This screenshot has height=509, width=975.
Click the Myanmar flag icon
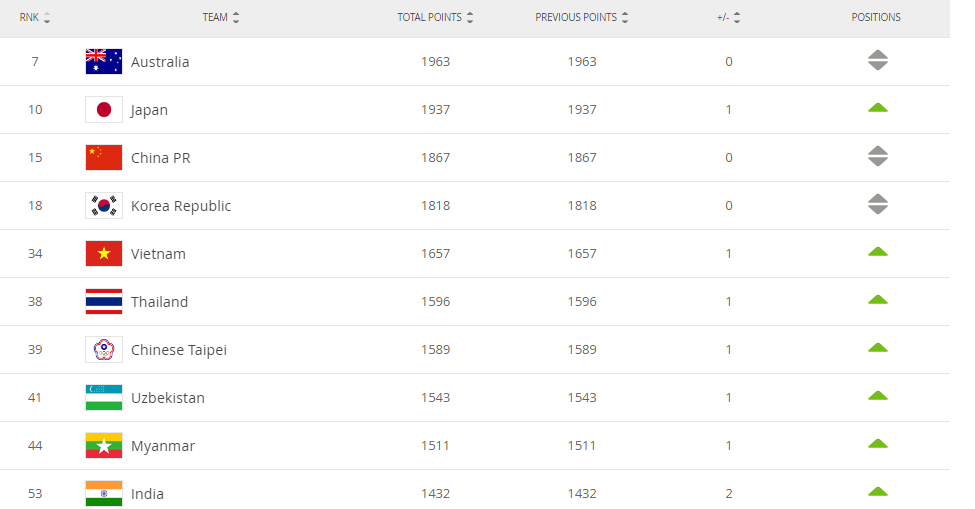click(104, 446)
